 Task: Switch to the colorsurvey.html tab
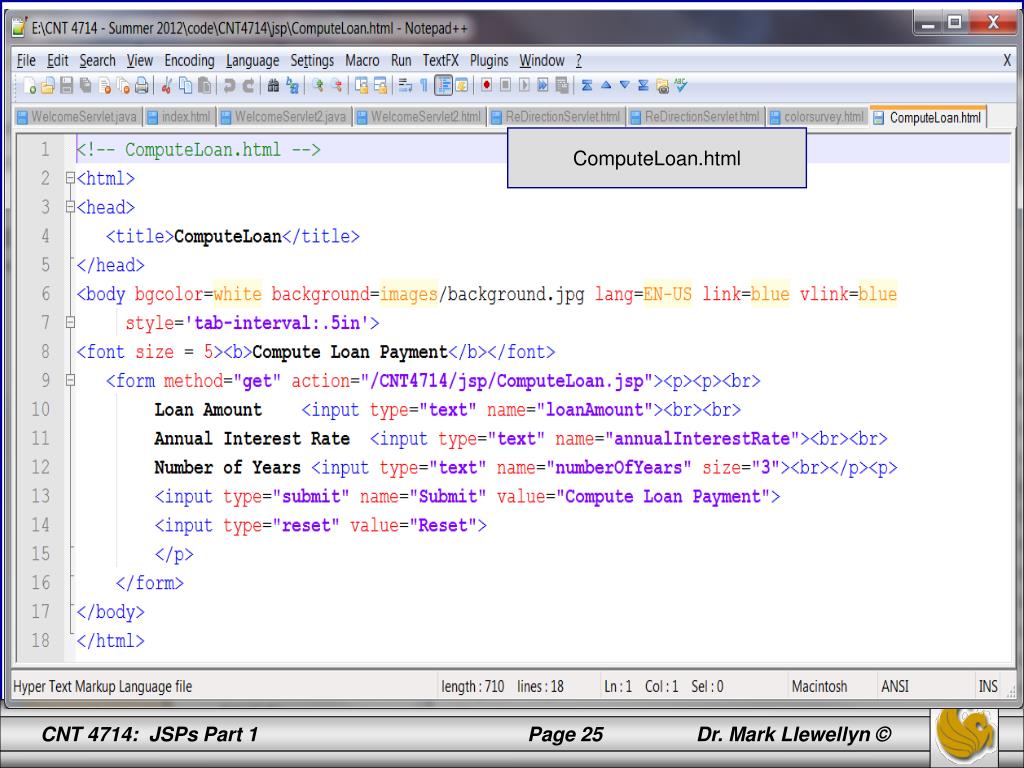(x=816, y=117)
